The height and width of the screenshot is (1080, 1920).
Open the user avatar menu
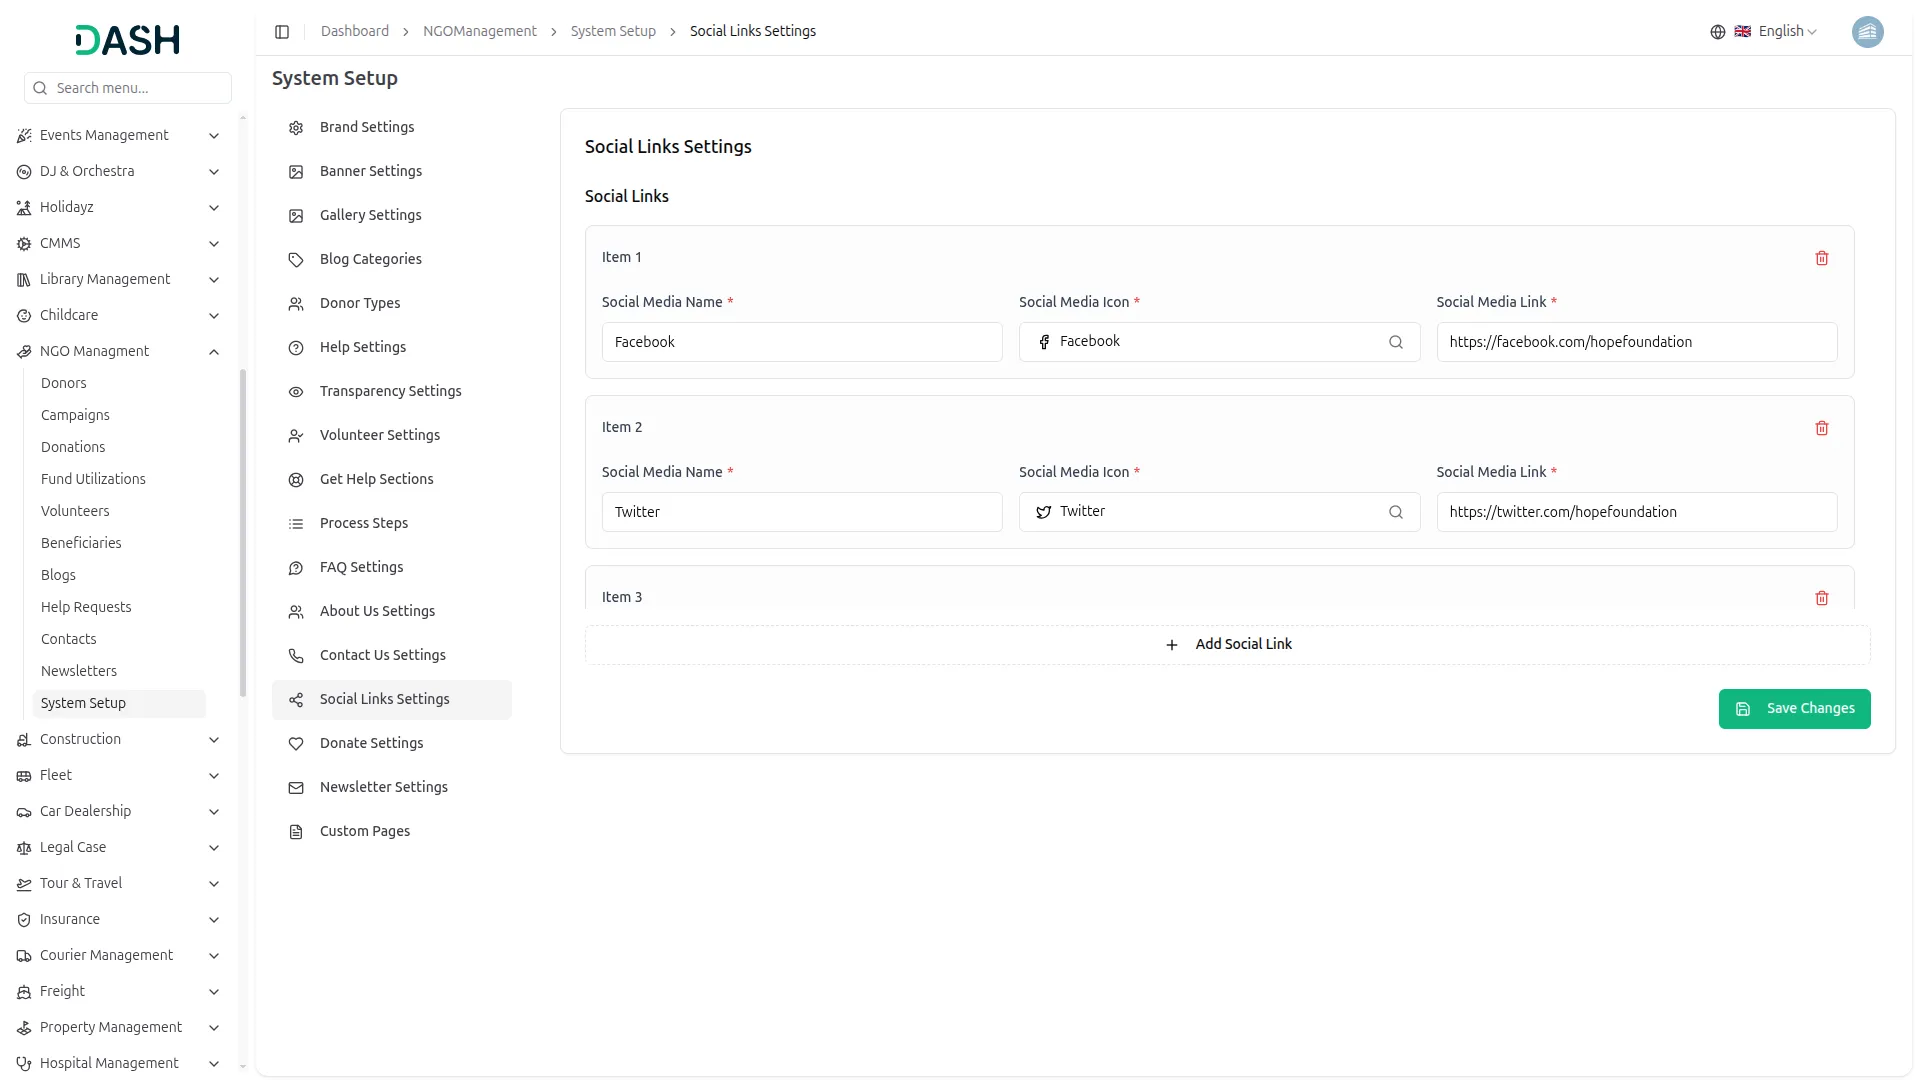(x=1867, y=32)
